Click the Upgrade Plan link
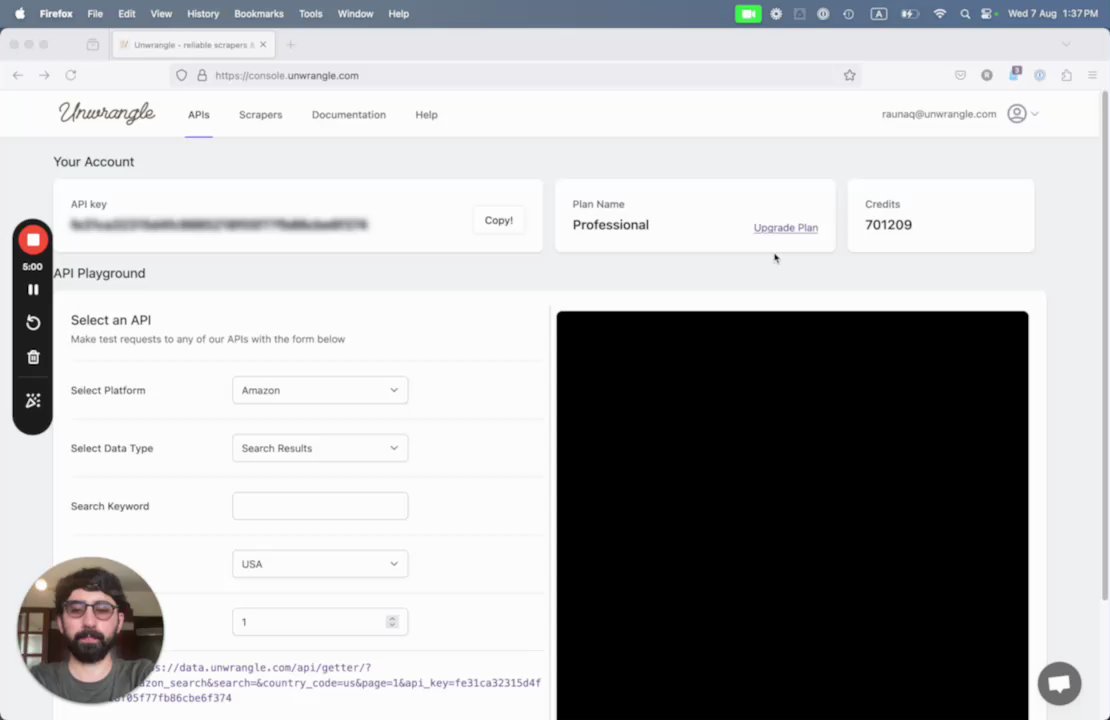Screen dimensions: 1110x720 (x=785, y=227)
